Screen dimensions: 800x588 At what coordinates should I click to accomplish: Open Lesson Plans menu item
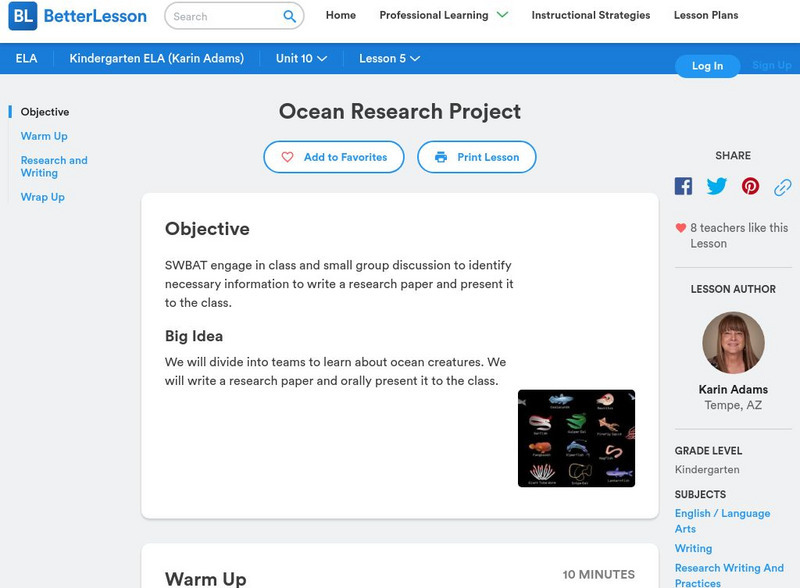[x=706, y=15]
